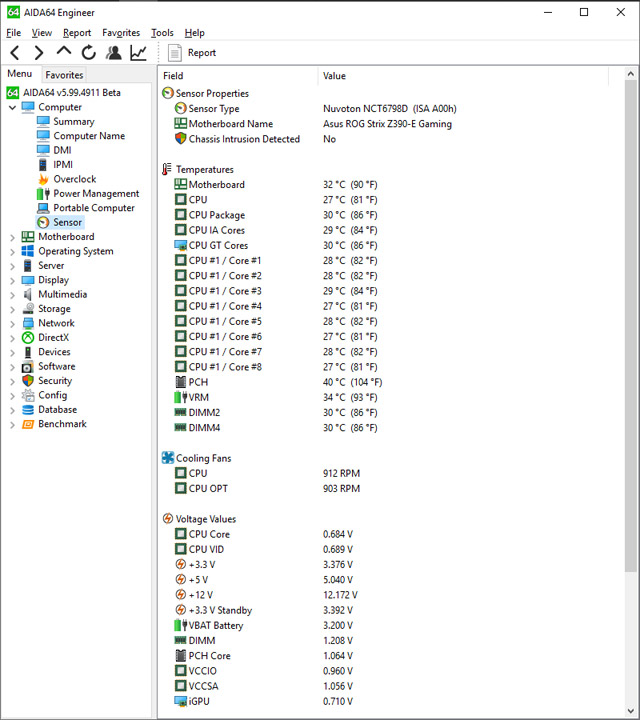
Task: Click the Benchmark icon in the tree
Action: (x=28, y=424)
